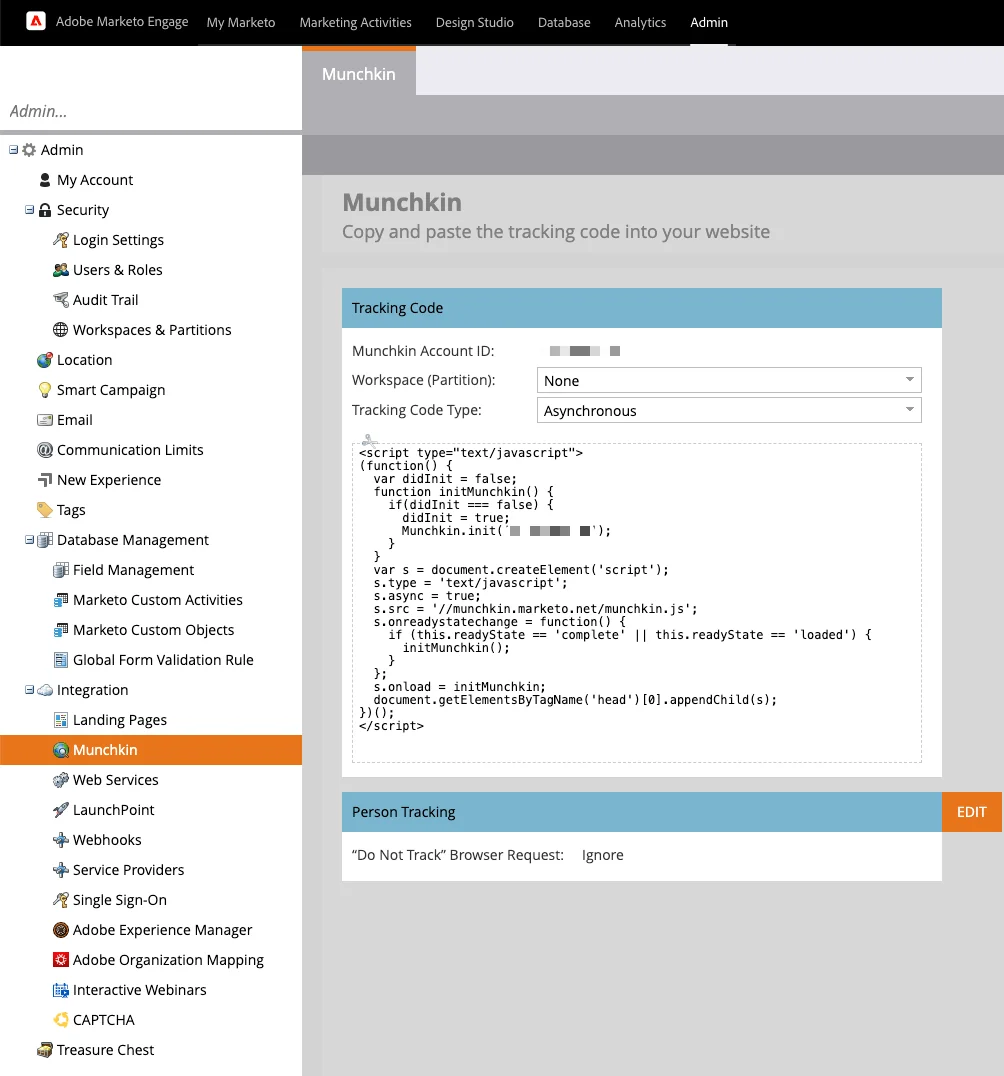The height and width of the screenshot is (1076, 1004).
Task: Click the scissors copy icon above code
Action: (x=369, y=440)
